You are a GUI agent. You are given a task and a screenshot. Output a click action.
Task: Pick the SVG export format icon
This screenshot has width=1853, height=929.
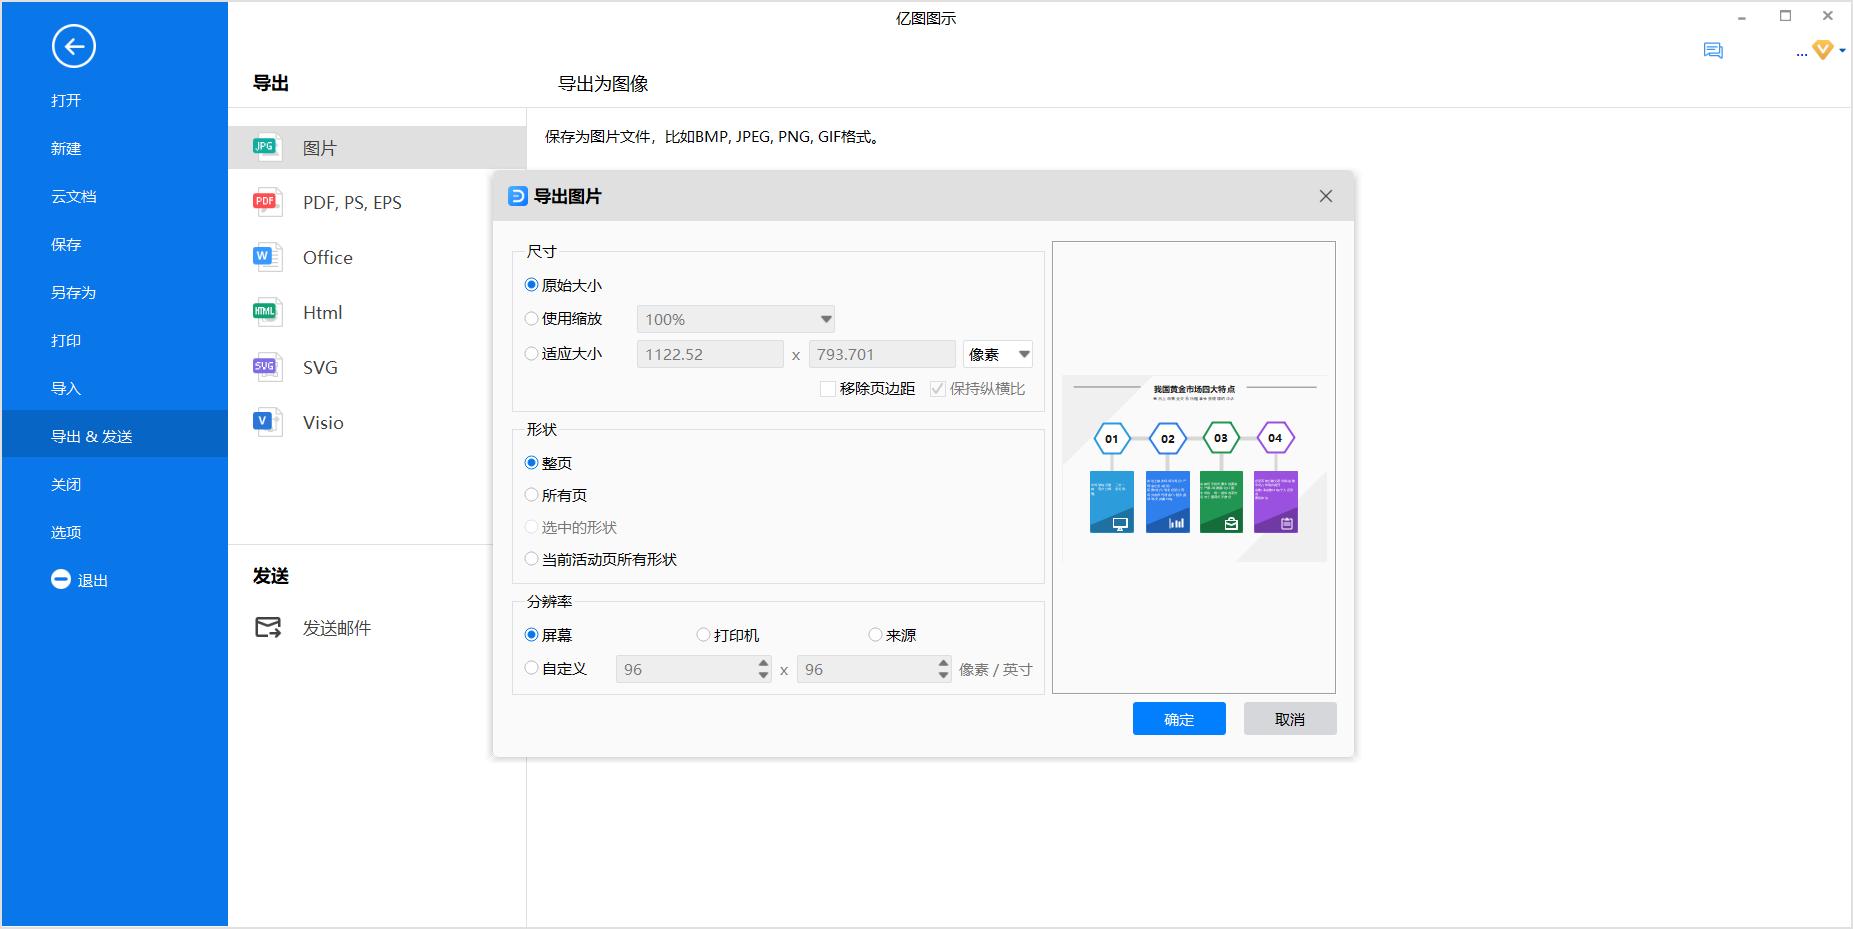click(x=265, y=366)
